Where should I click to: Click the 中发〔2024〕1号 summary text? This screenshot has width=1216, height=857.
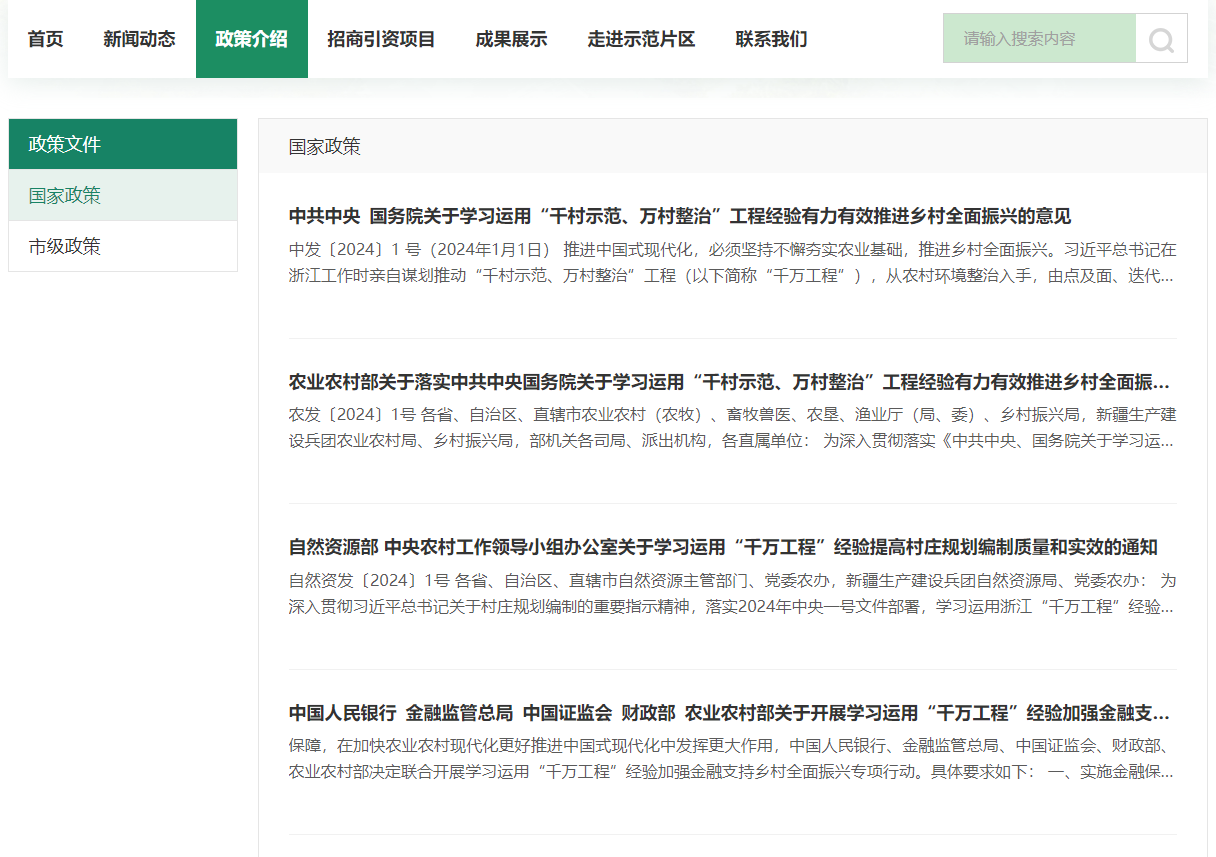pos(729,263)
